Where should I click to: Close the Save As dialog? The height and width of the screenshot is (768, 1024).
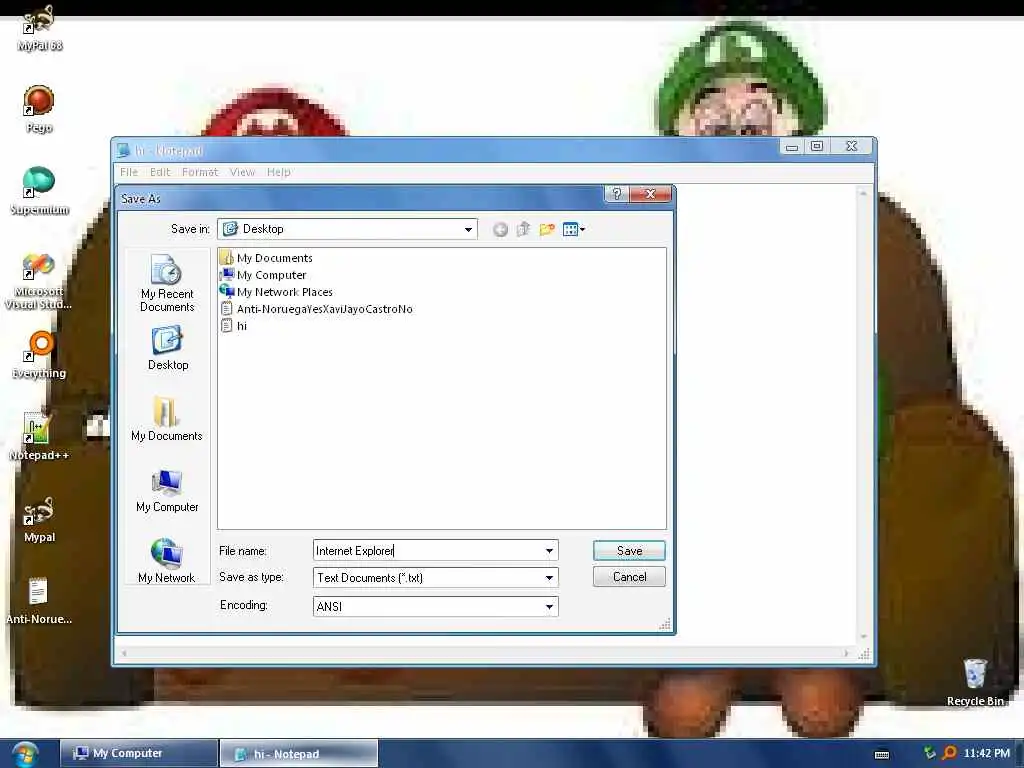[x=650, y=194]
